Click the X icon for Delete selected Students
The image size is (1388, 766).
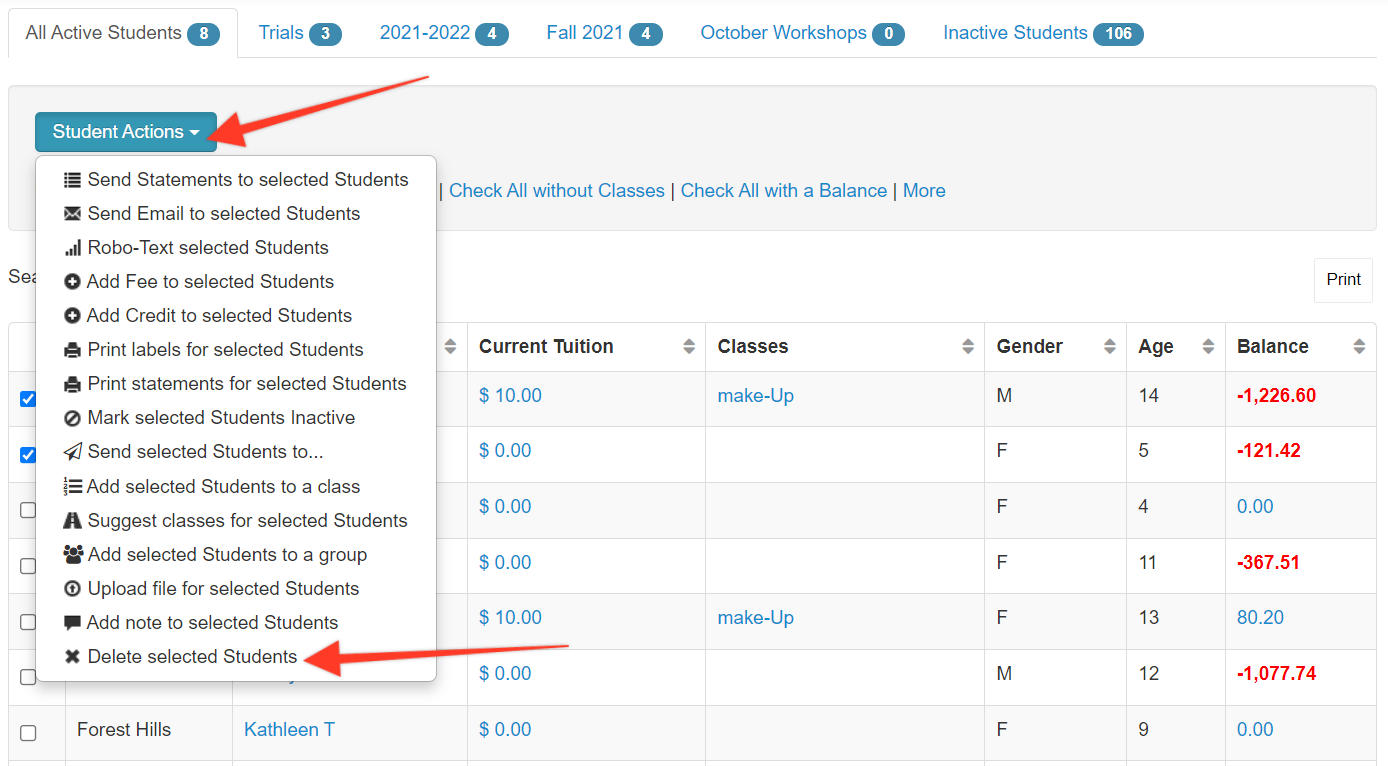click(72, 657)
